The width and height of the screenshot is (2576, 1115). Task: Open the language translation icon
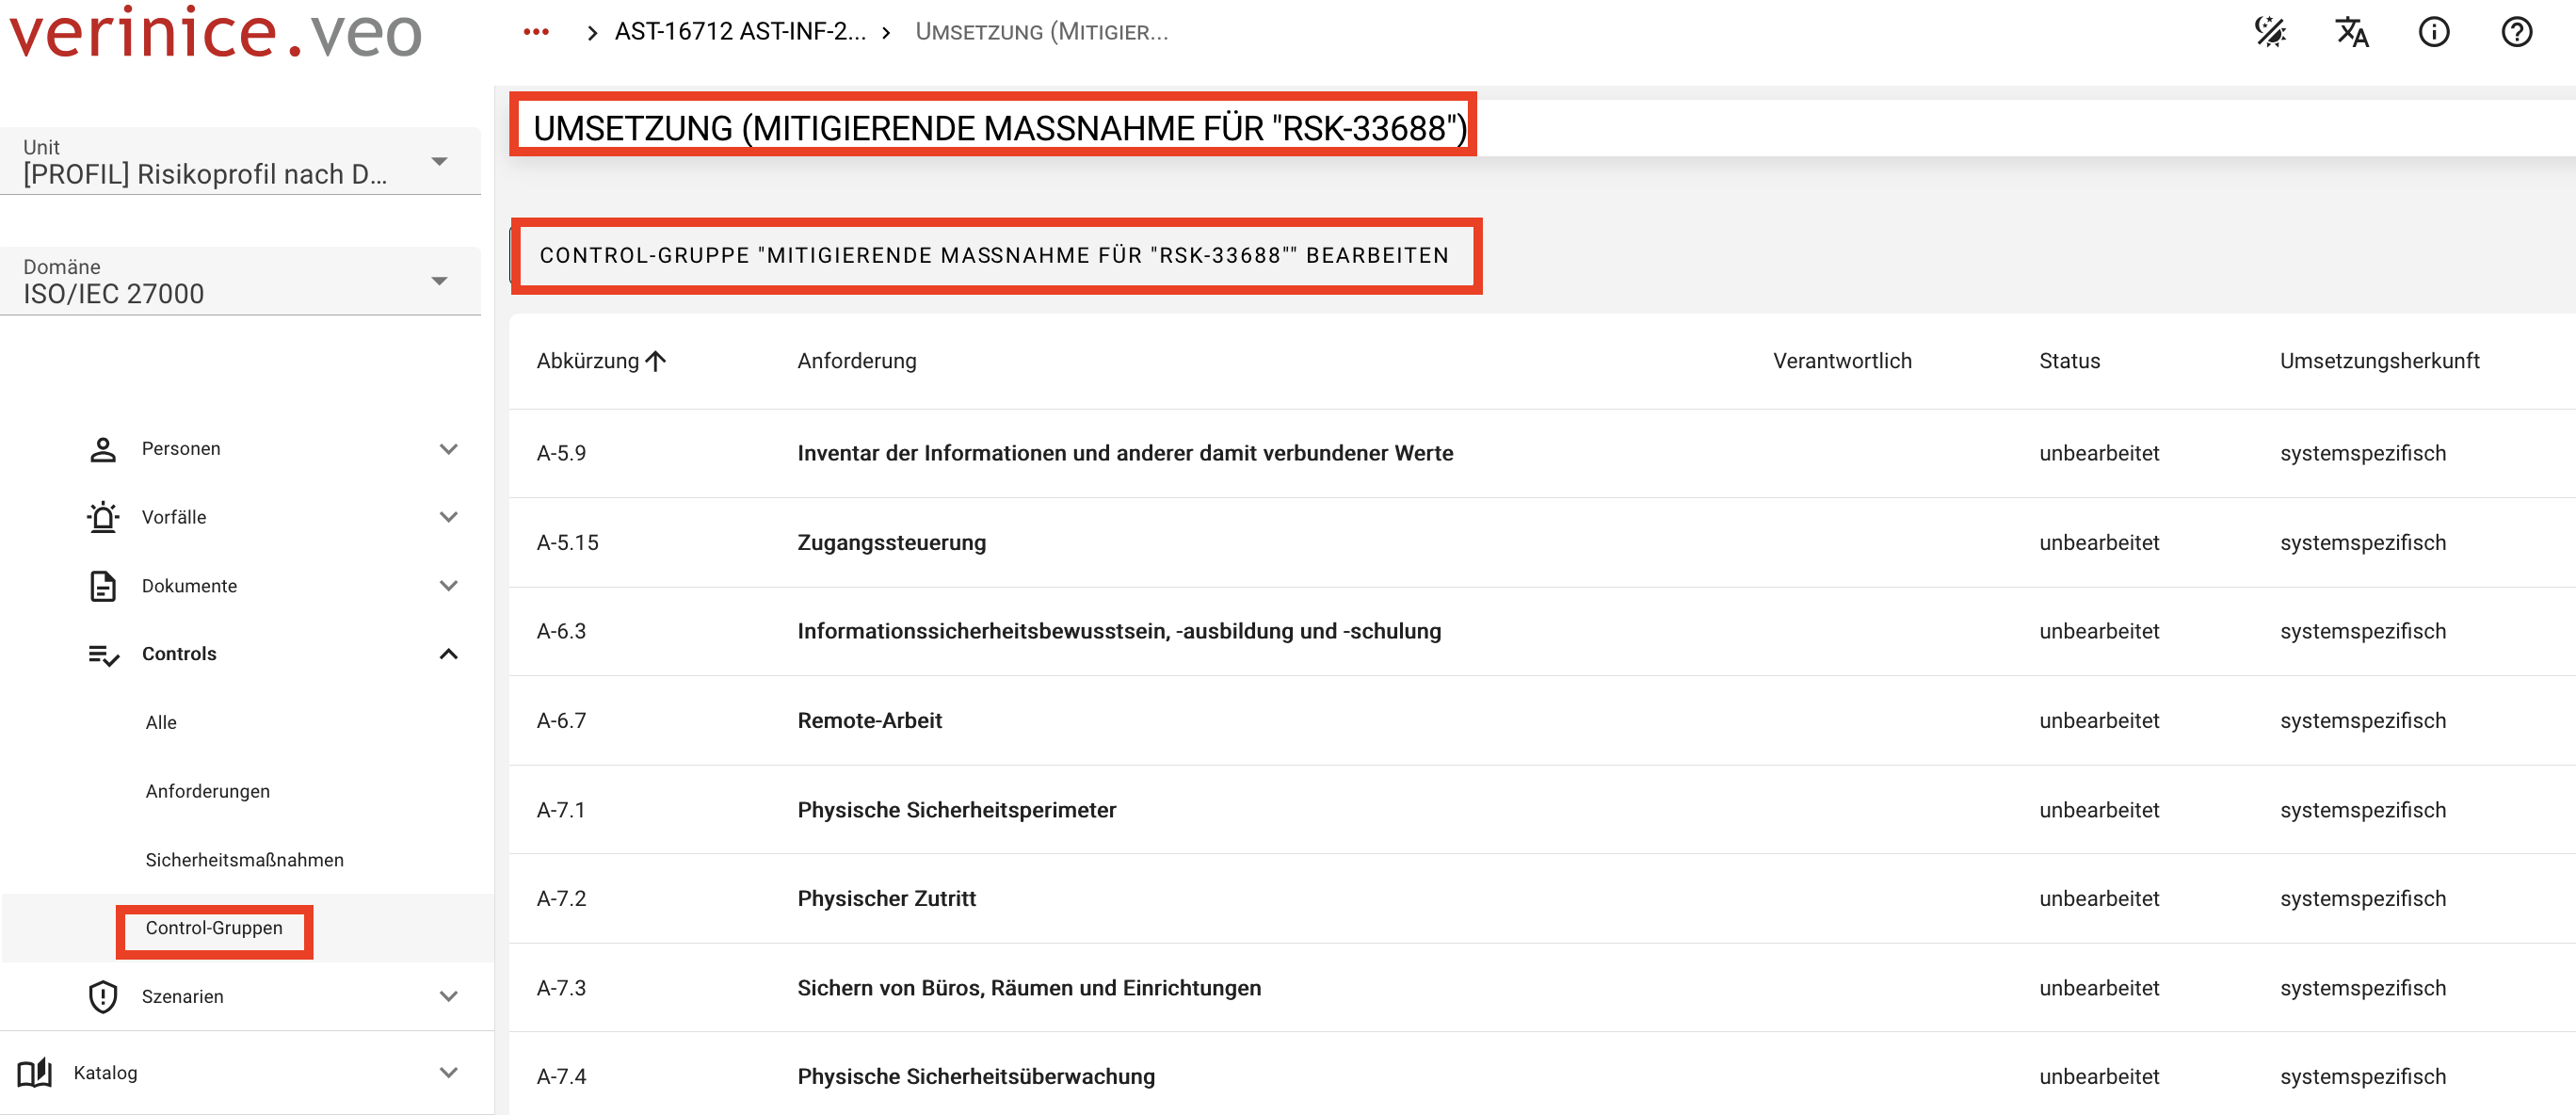tap(2351, 32)
